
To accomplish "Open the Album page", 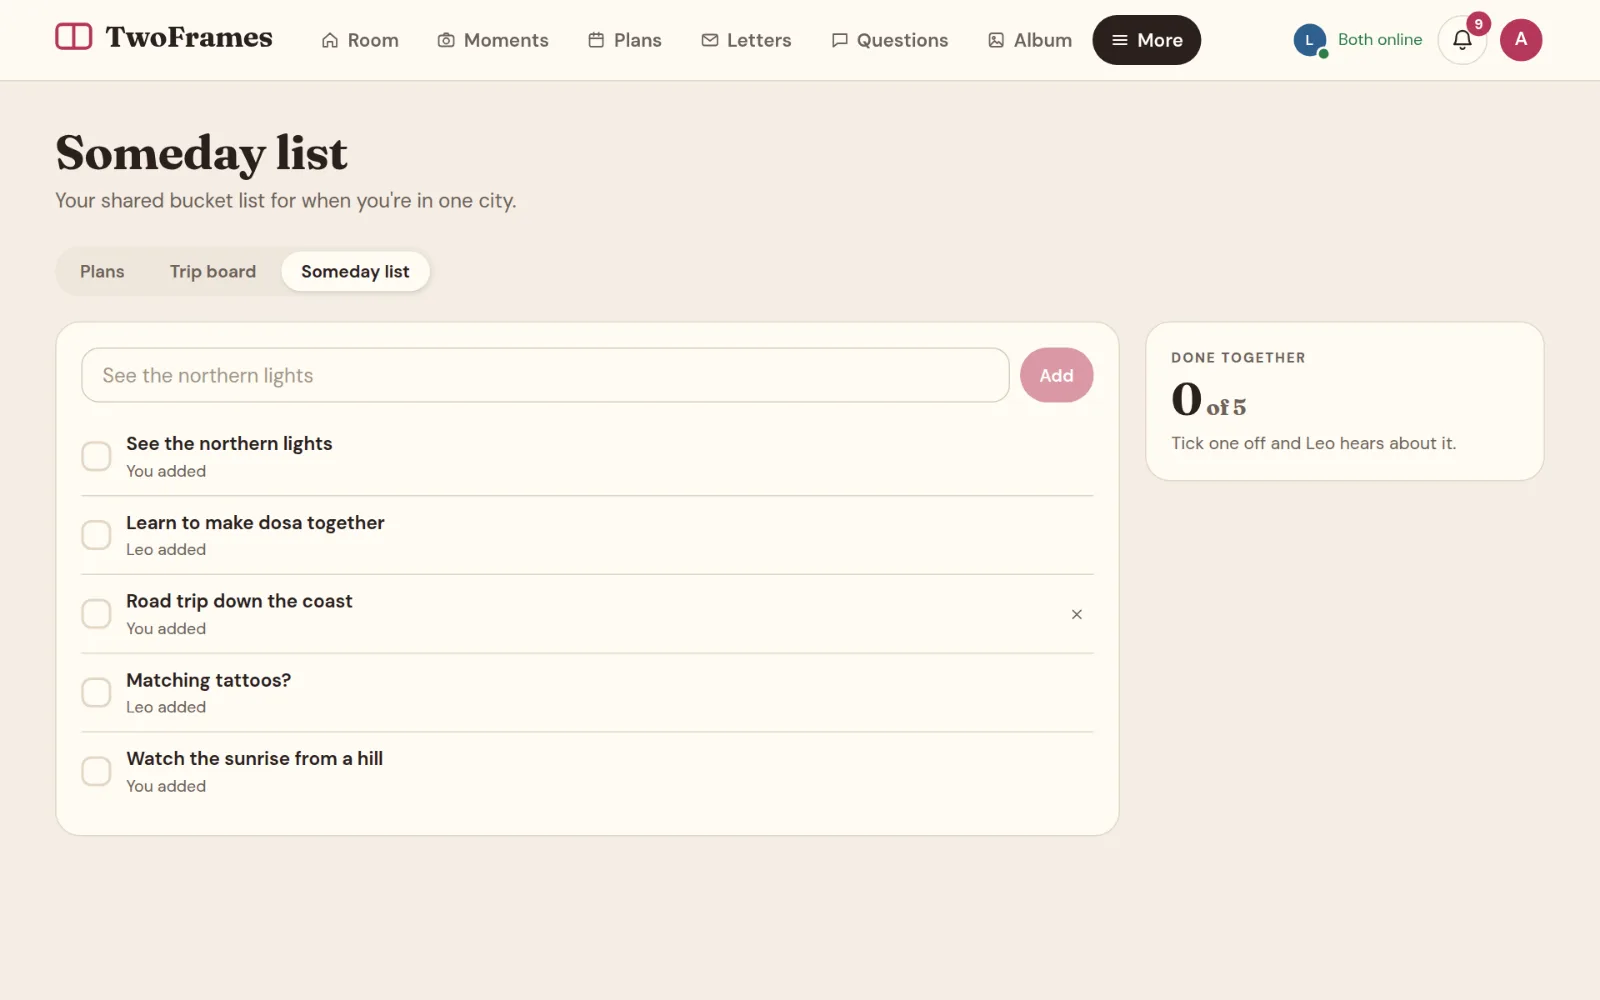I will [x=1030, y=40].
